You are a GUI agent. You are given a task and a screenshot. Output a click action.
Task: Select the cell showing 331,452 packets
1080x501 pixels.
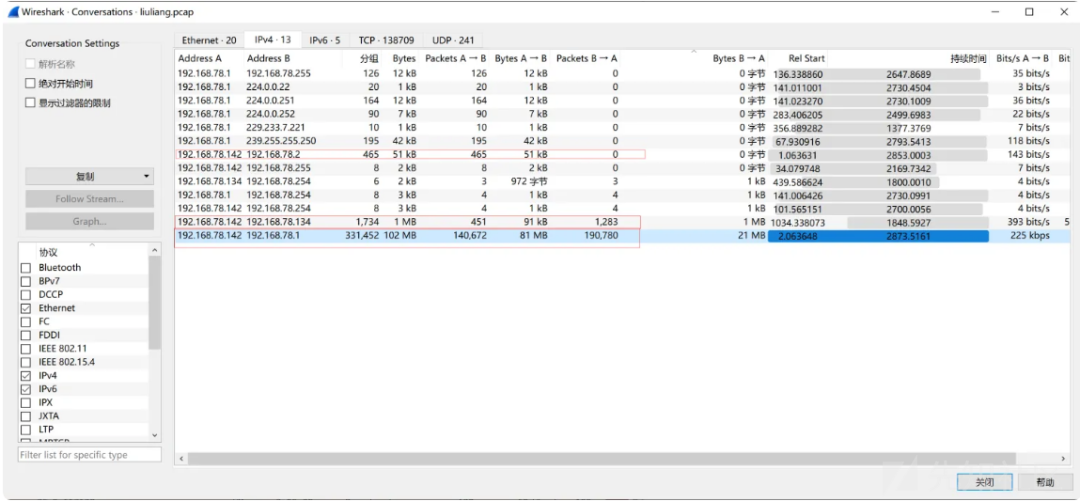tap(362, 236)
